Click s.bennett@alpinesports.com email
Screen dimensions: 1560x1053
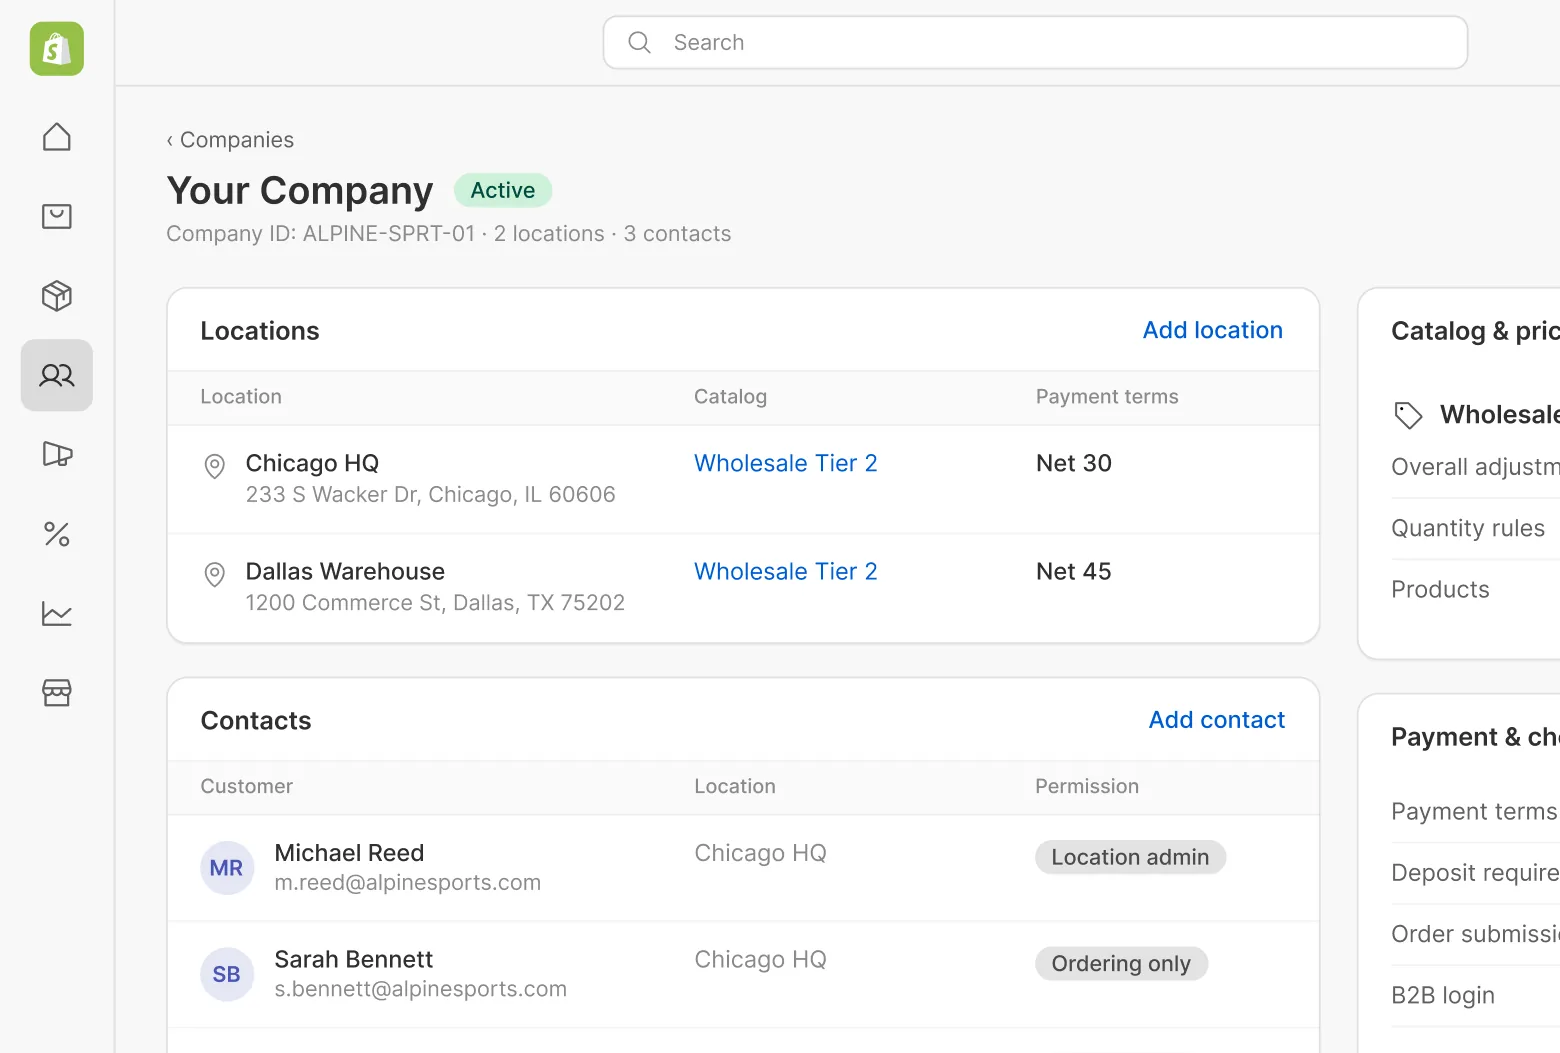click(421, 989)
